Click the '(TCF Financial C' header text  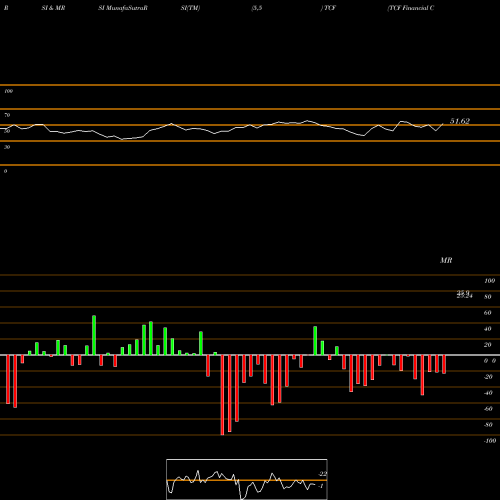[411, 8]
